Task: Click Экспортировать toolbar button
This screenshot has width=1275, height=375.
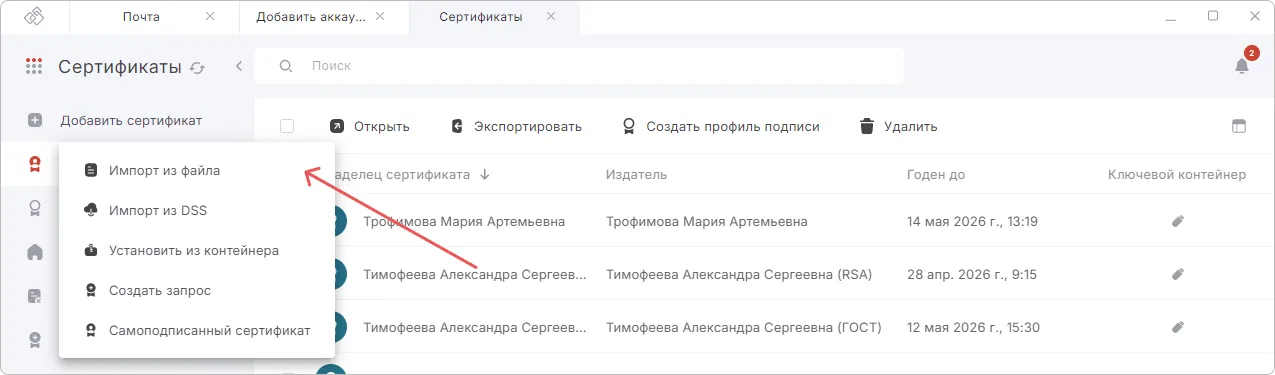Action: click(x=516, y=126)
